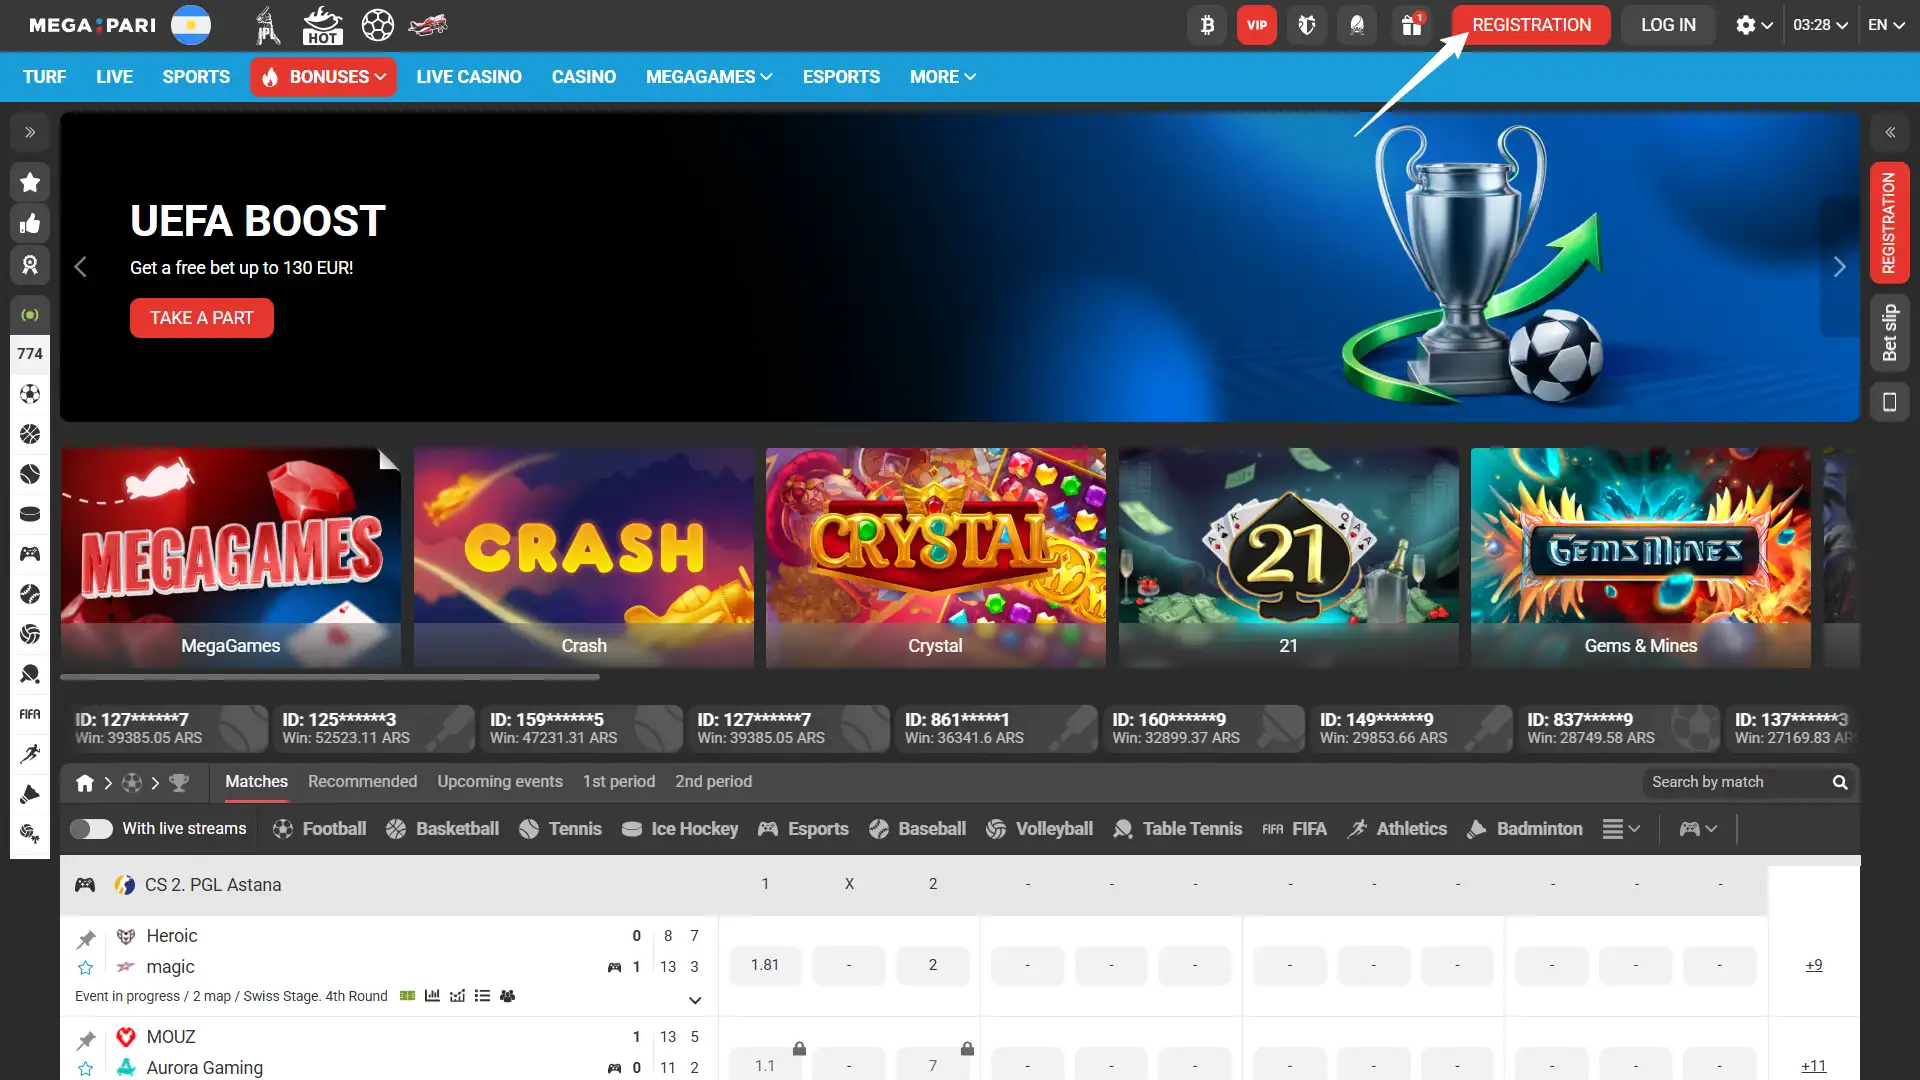Select FIFA icon in left sidebar
This screenshot has width=1920, height=1080.
(x=30, y=714)
